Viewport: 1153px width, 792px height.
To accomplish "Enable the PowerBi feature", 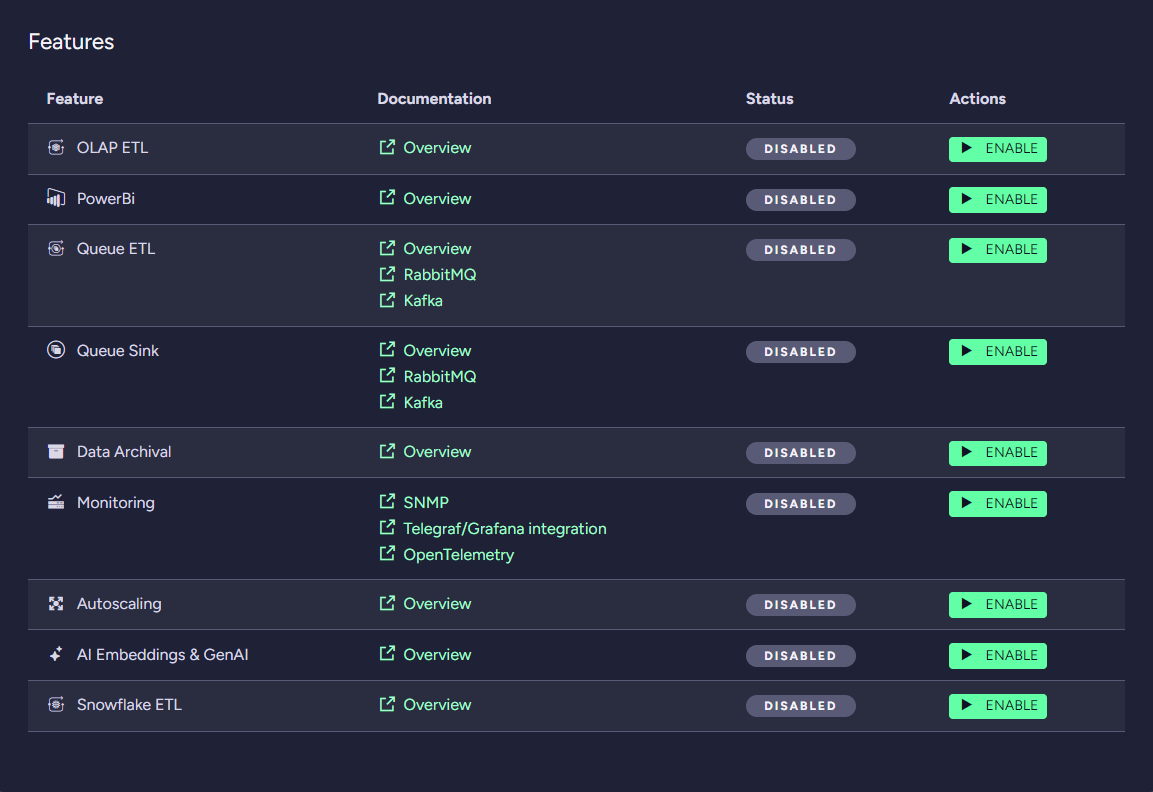I will pos(997,199).
